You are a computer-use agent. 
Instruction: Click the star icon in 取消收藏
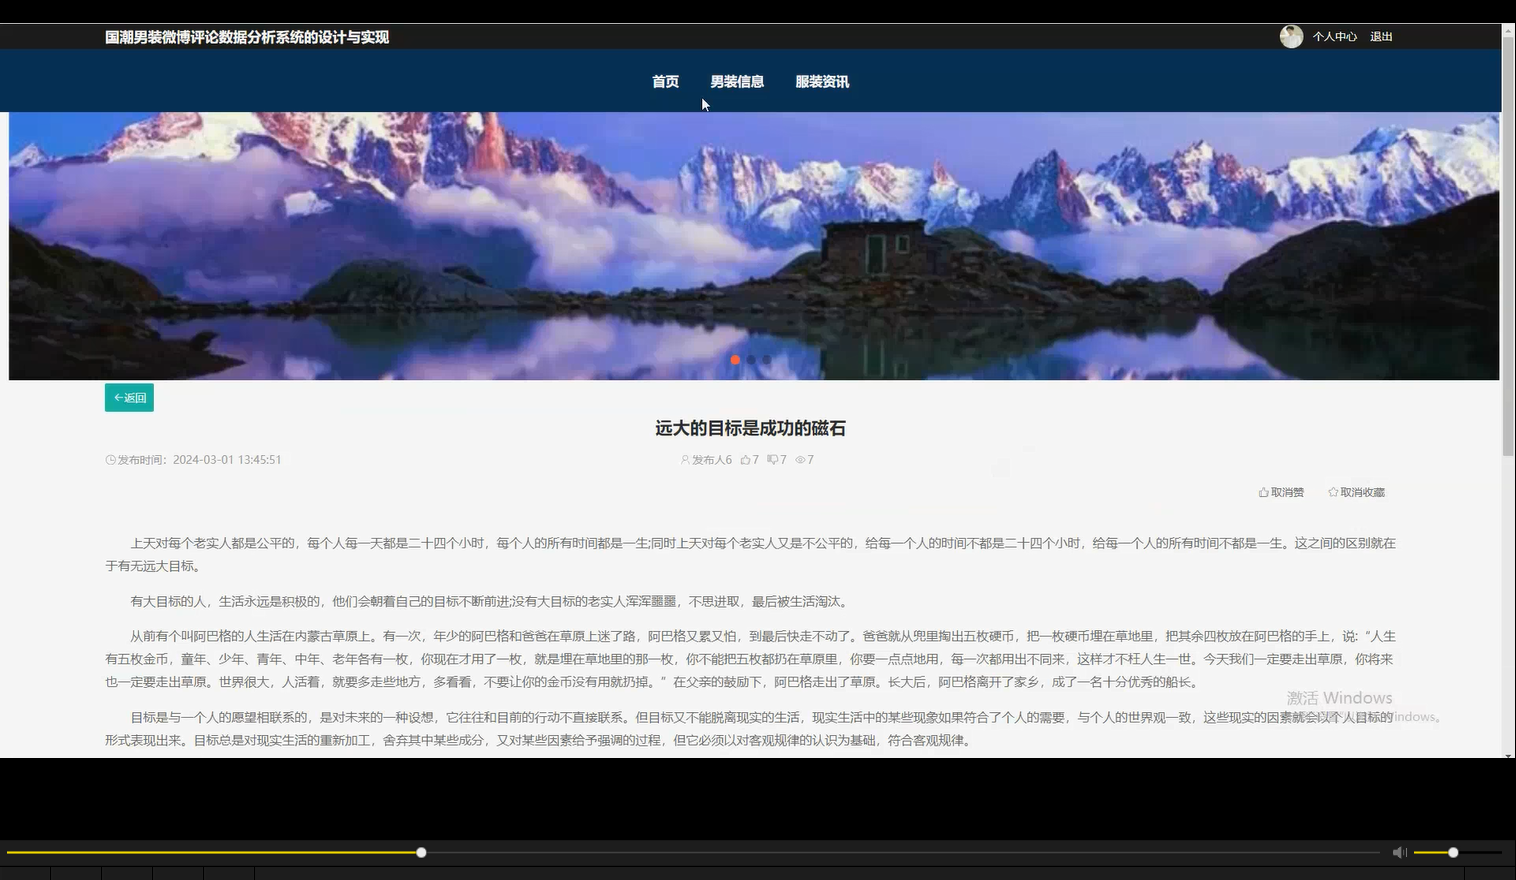tap(1332, 491)
